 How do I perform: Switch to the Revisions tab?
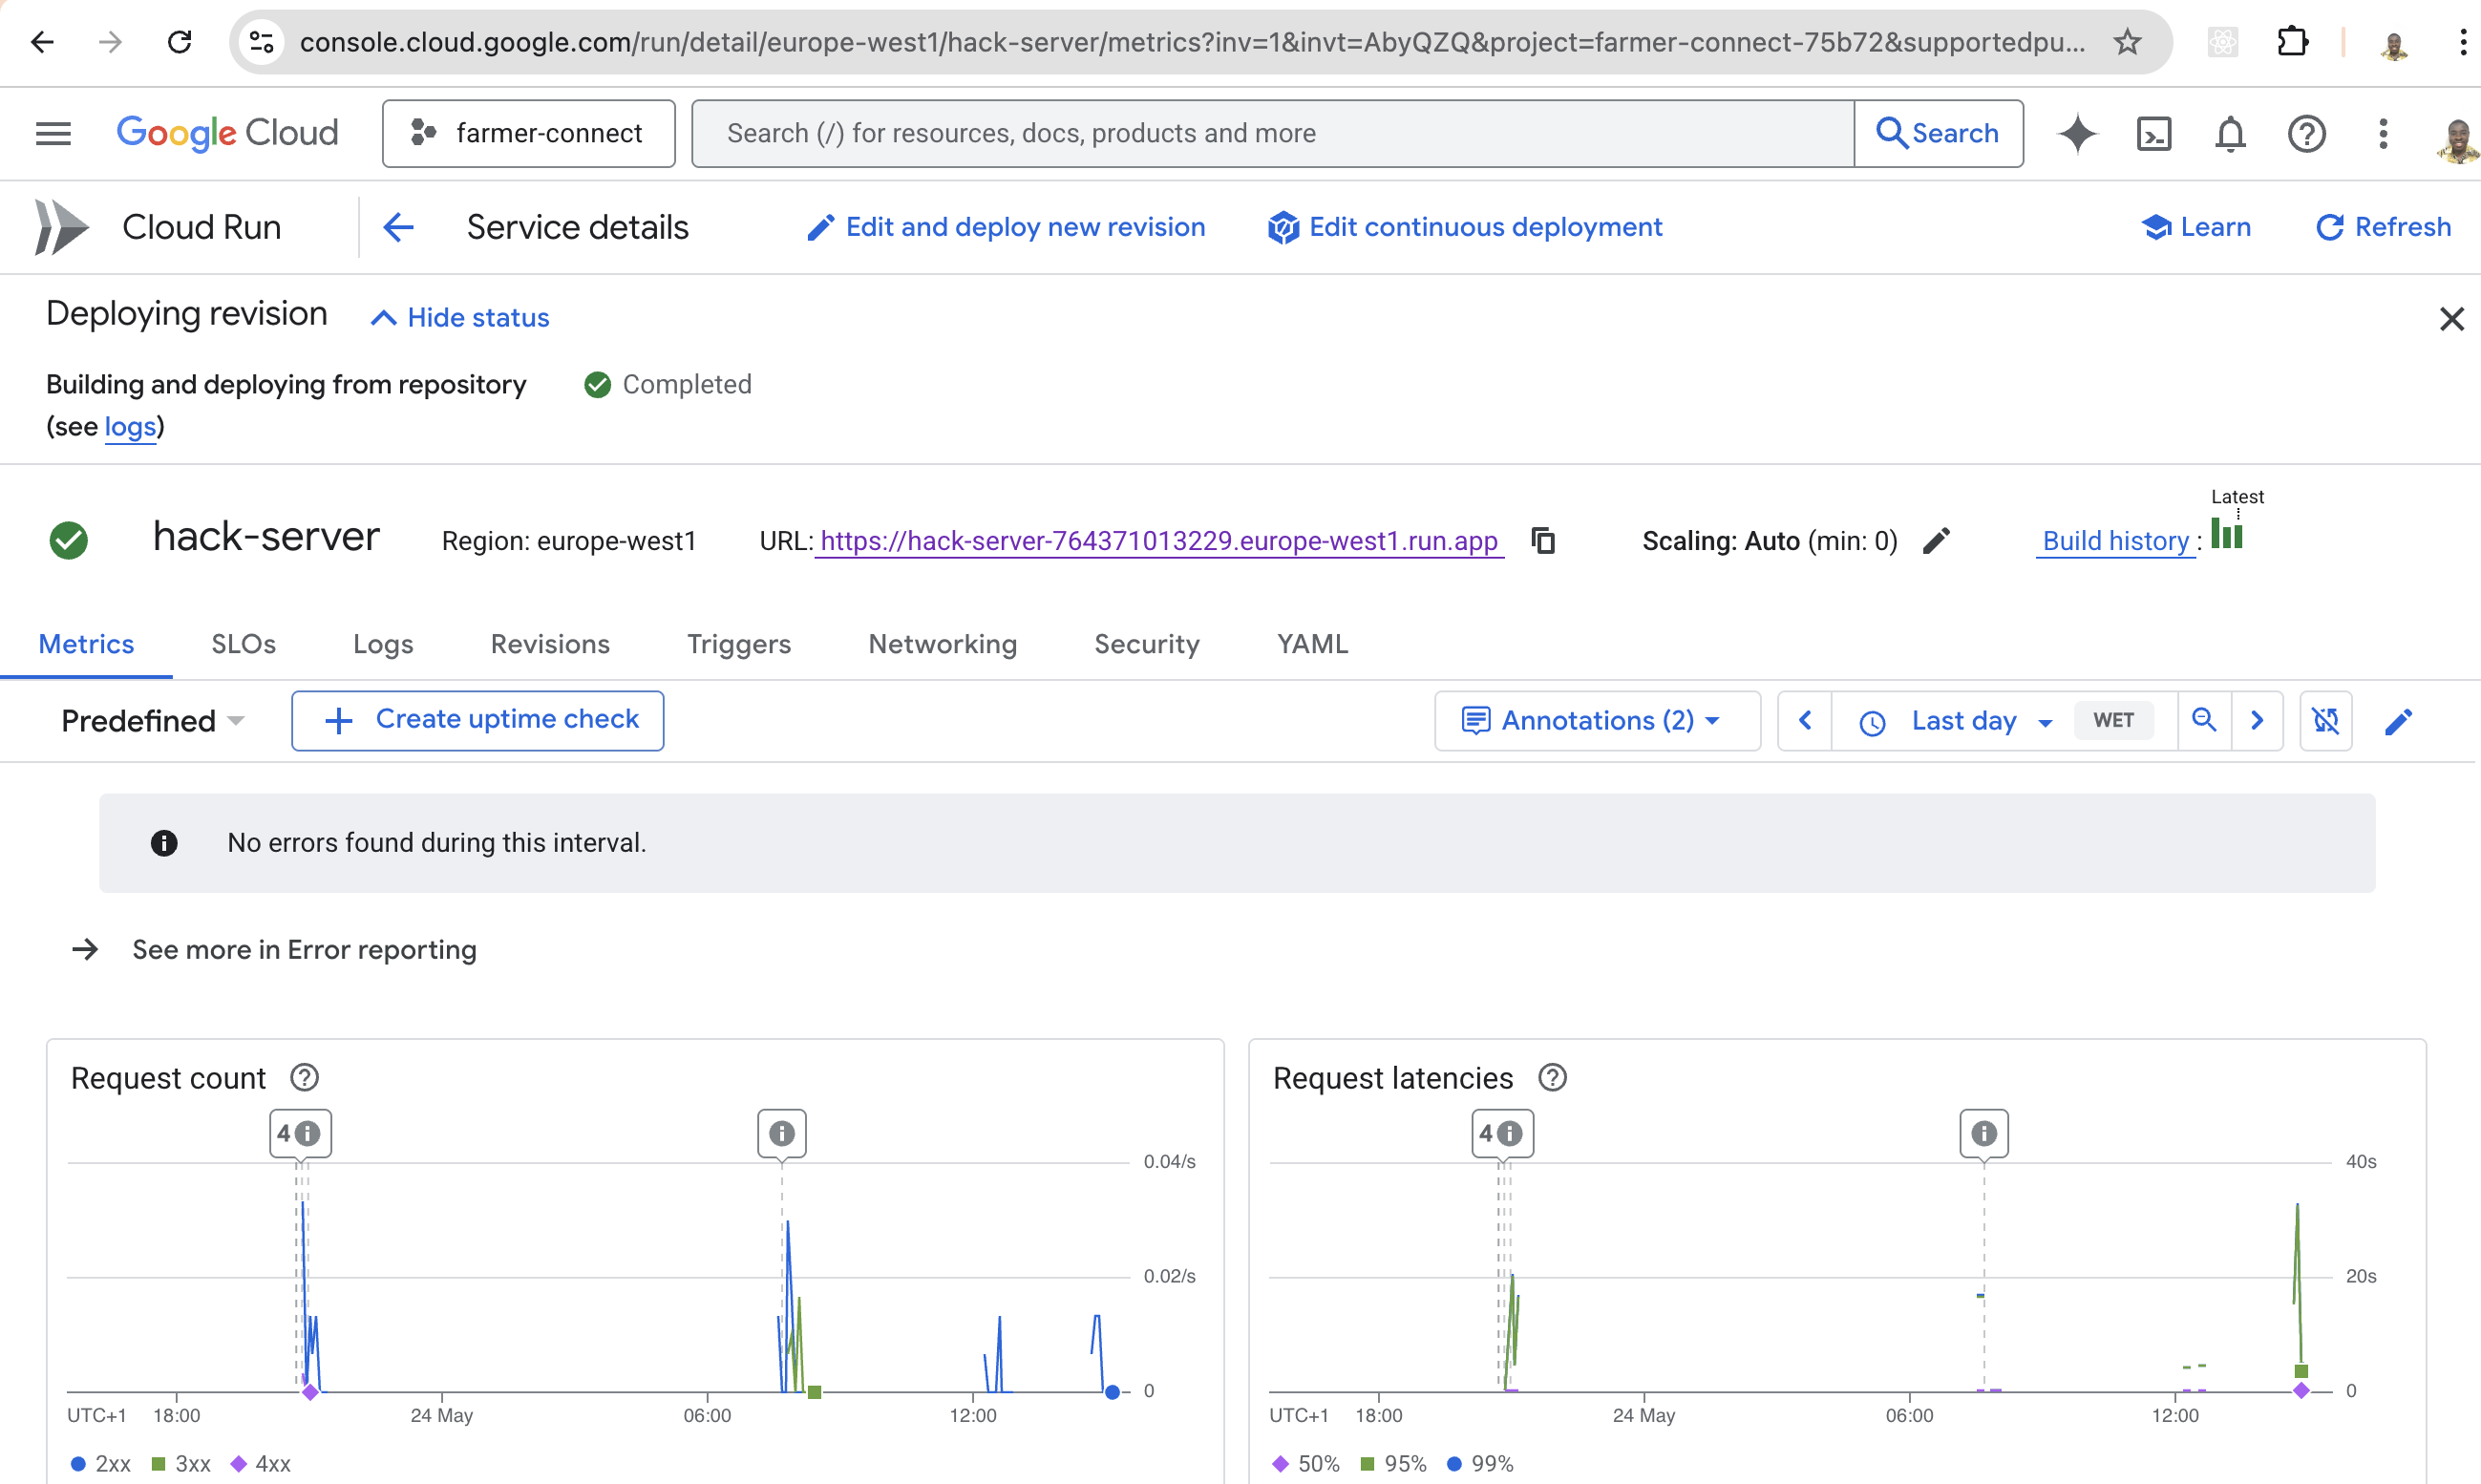coord(550,644)
